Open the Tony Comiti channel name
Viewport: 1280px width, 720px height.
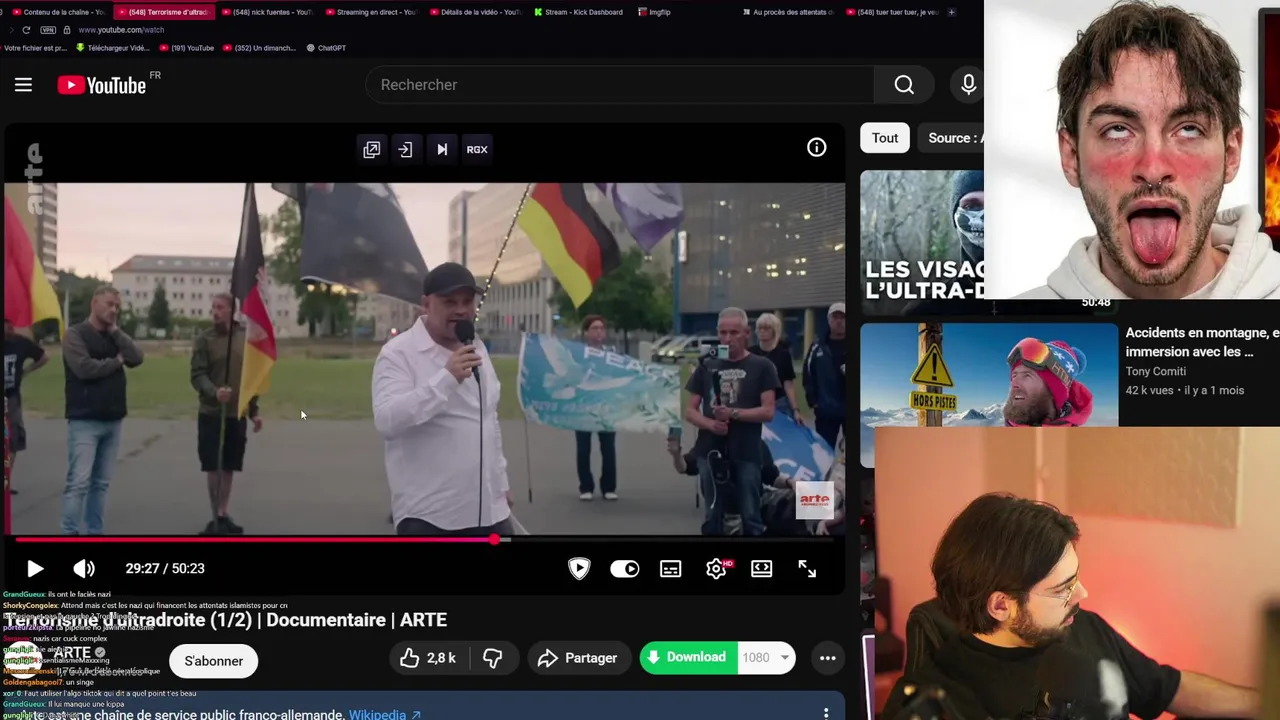click(1155, 371)
